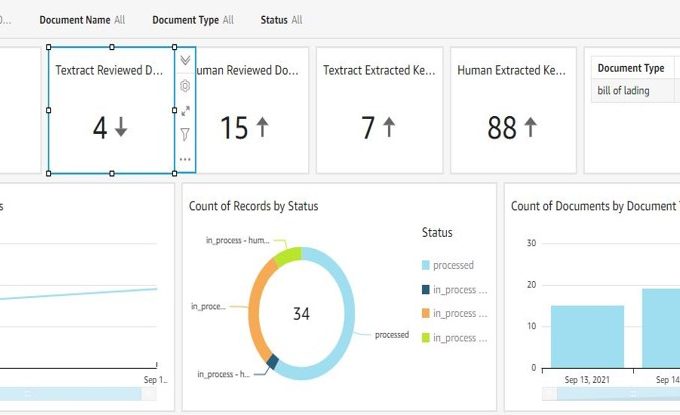Collapse the visual's on-visual menu chevron
This screenshot has height=415, width=680.
pyautogui.click(x=185, y=61)
